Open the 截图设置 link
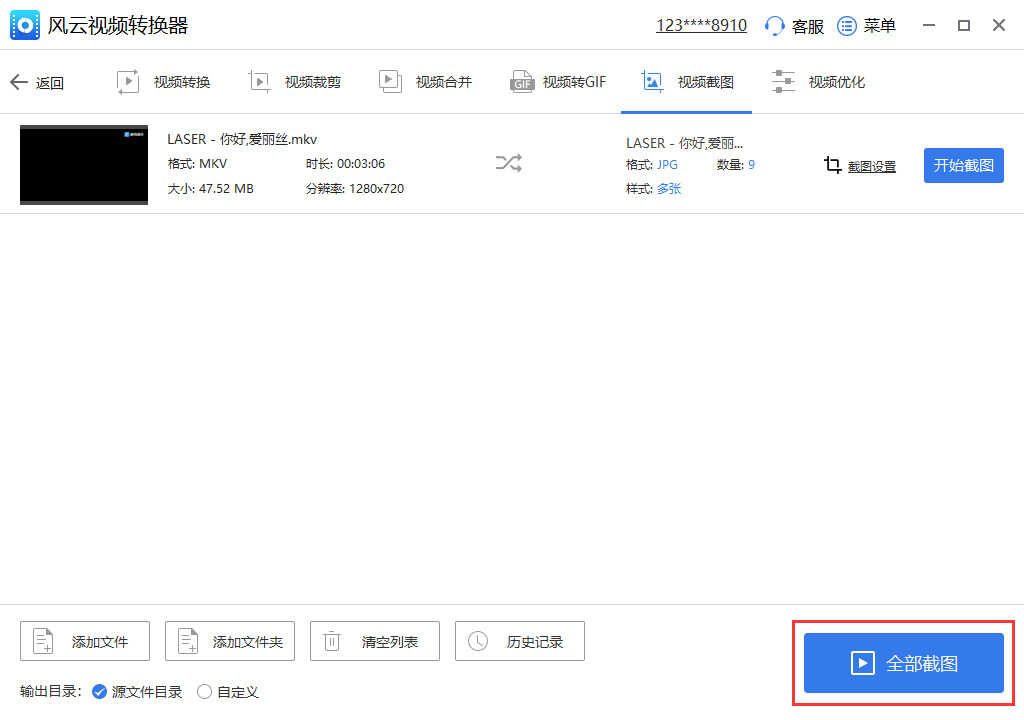This screenshot has width=1024, height=720. click(x=872, y=167)
